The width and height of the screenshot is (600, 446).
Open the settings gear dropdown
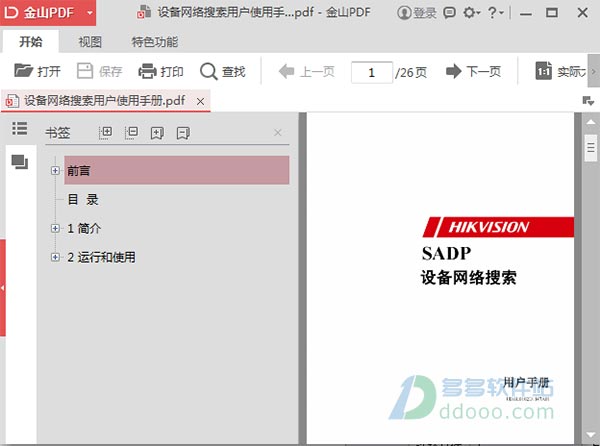click(471, 13)
